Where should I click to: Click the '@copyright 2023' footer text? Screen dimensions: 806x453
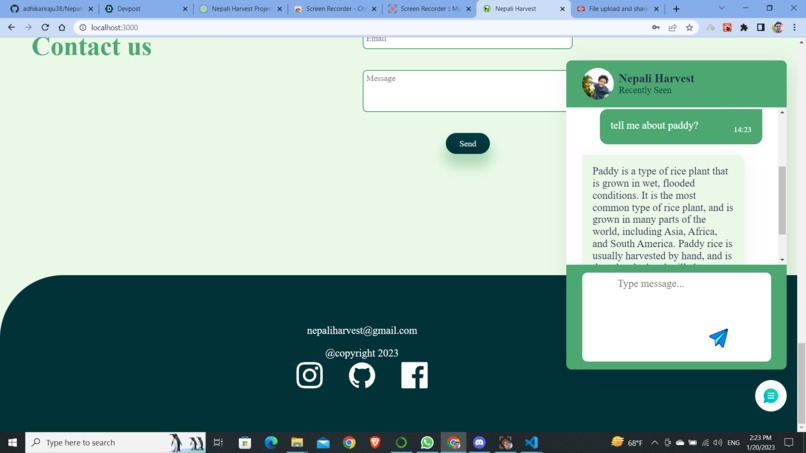(362, 353)
